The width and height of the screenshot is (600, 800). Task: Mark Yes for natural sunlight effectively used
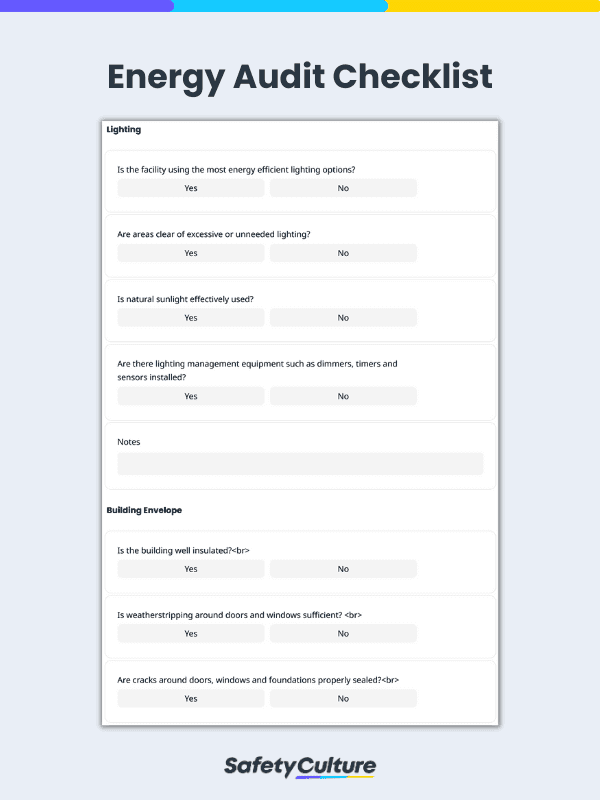[190, 317]
